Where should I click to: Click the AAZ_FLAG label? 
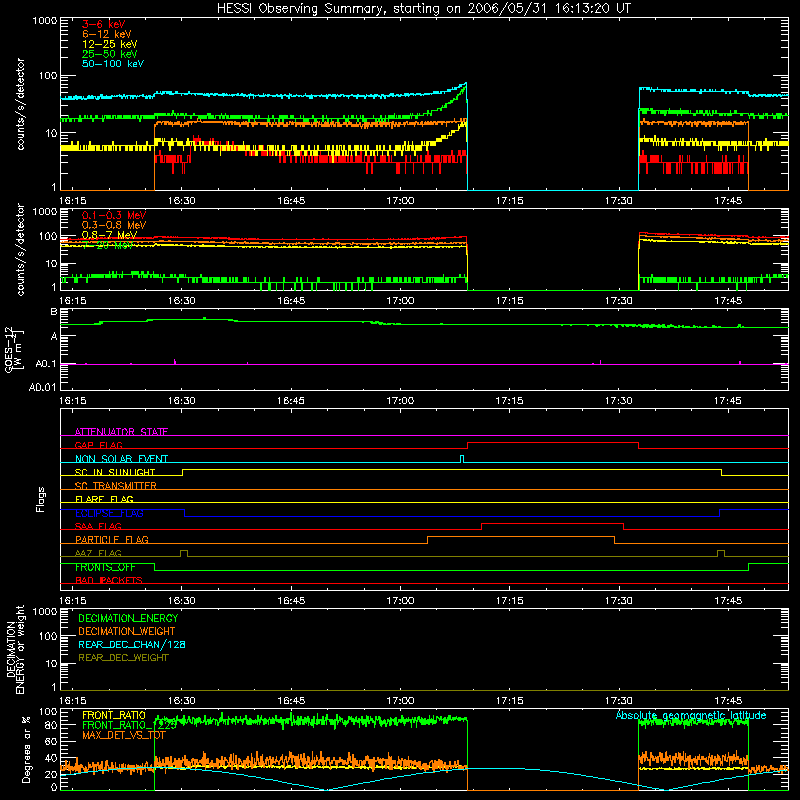[x=98, y=553]
